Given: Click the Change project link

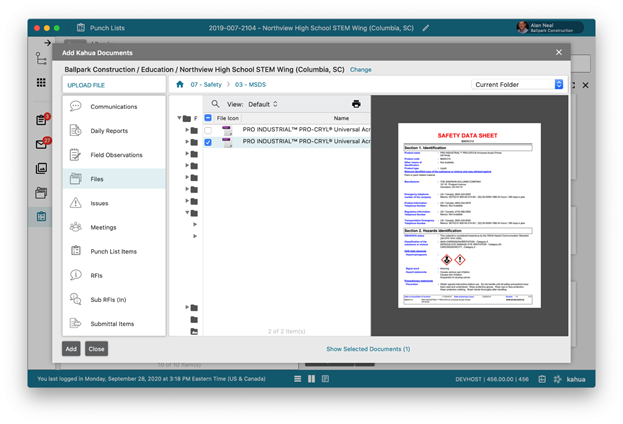Looking at the screenshot, I should (x=360, y=70).
